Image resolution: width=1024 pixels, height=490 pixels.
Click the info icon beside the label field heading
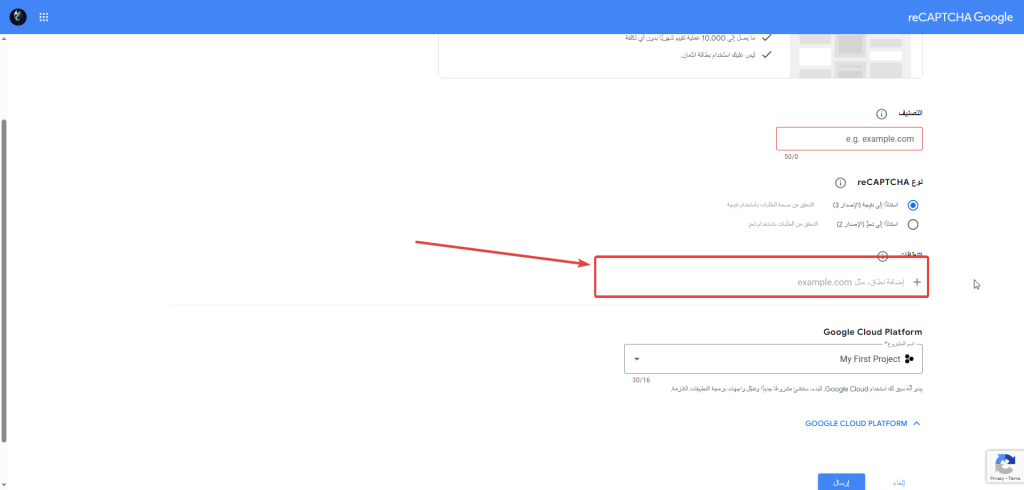point(882,115)
